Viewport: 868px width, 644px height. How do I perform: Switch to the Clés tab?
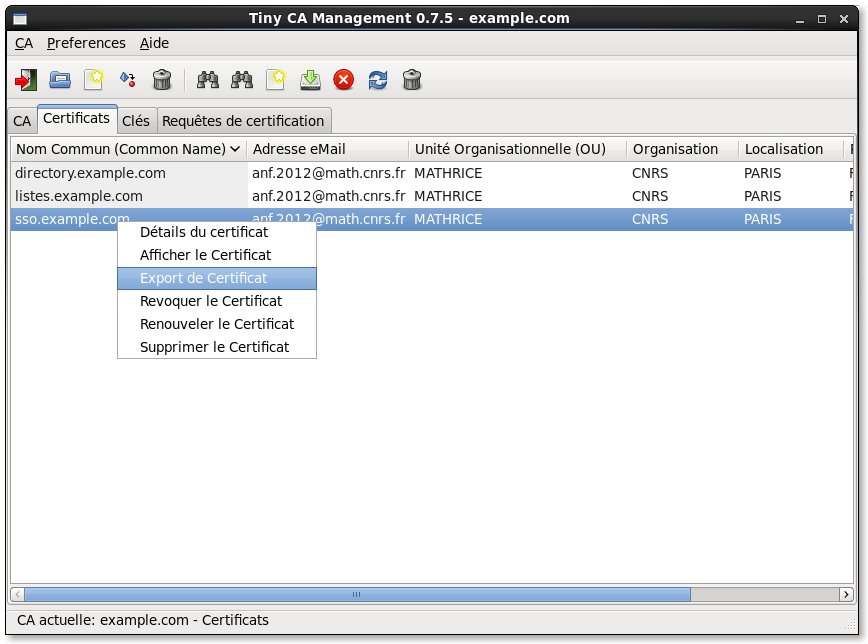(136, 121)
